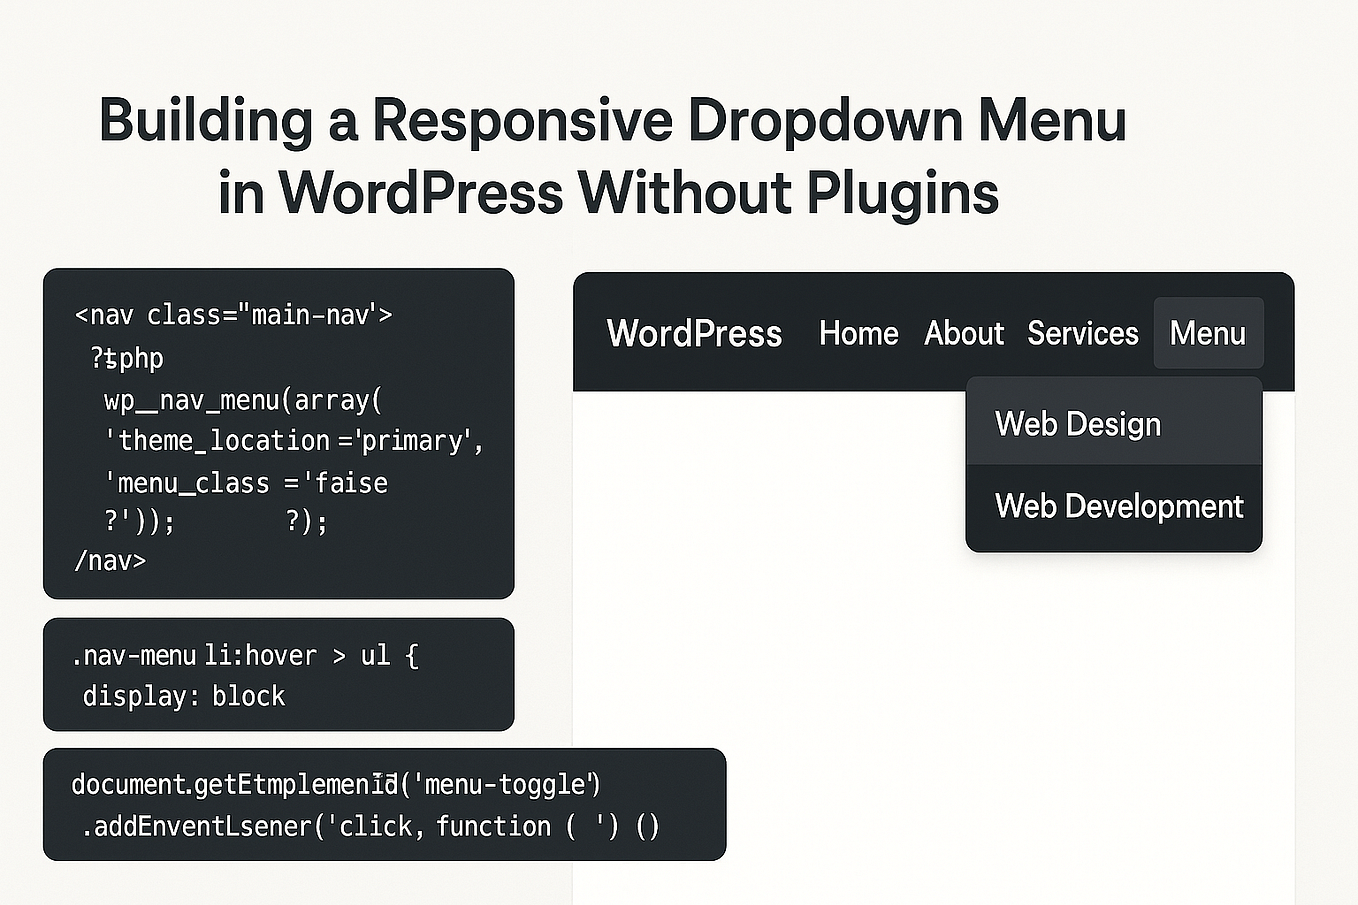Screen dimensions: 1358x905
Task: Click the theme_location code line
Action: pos(293,440)
